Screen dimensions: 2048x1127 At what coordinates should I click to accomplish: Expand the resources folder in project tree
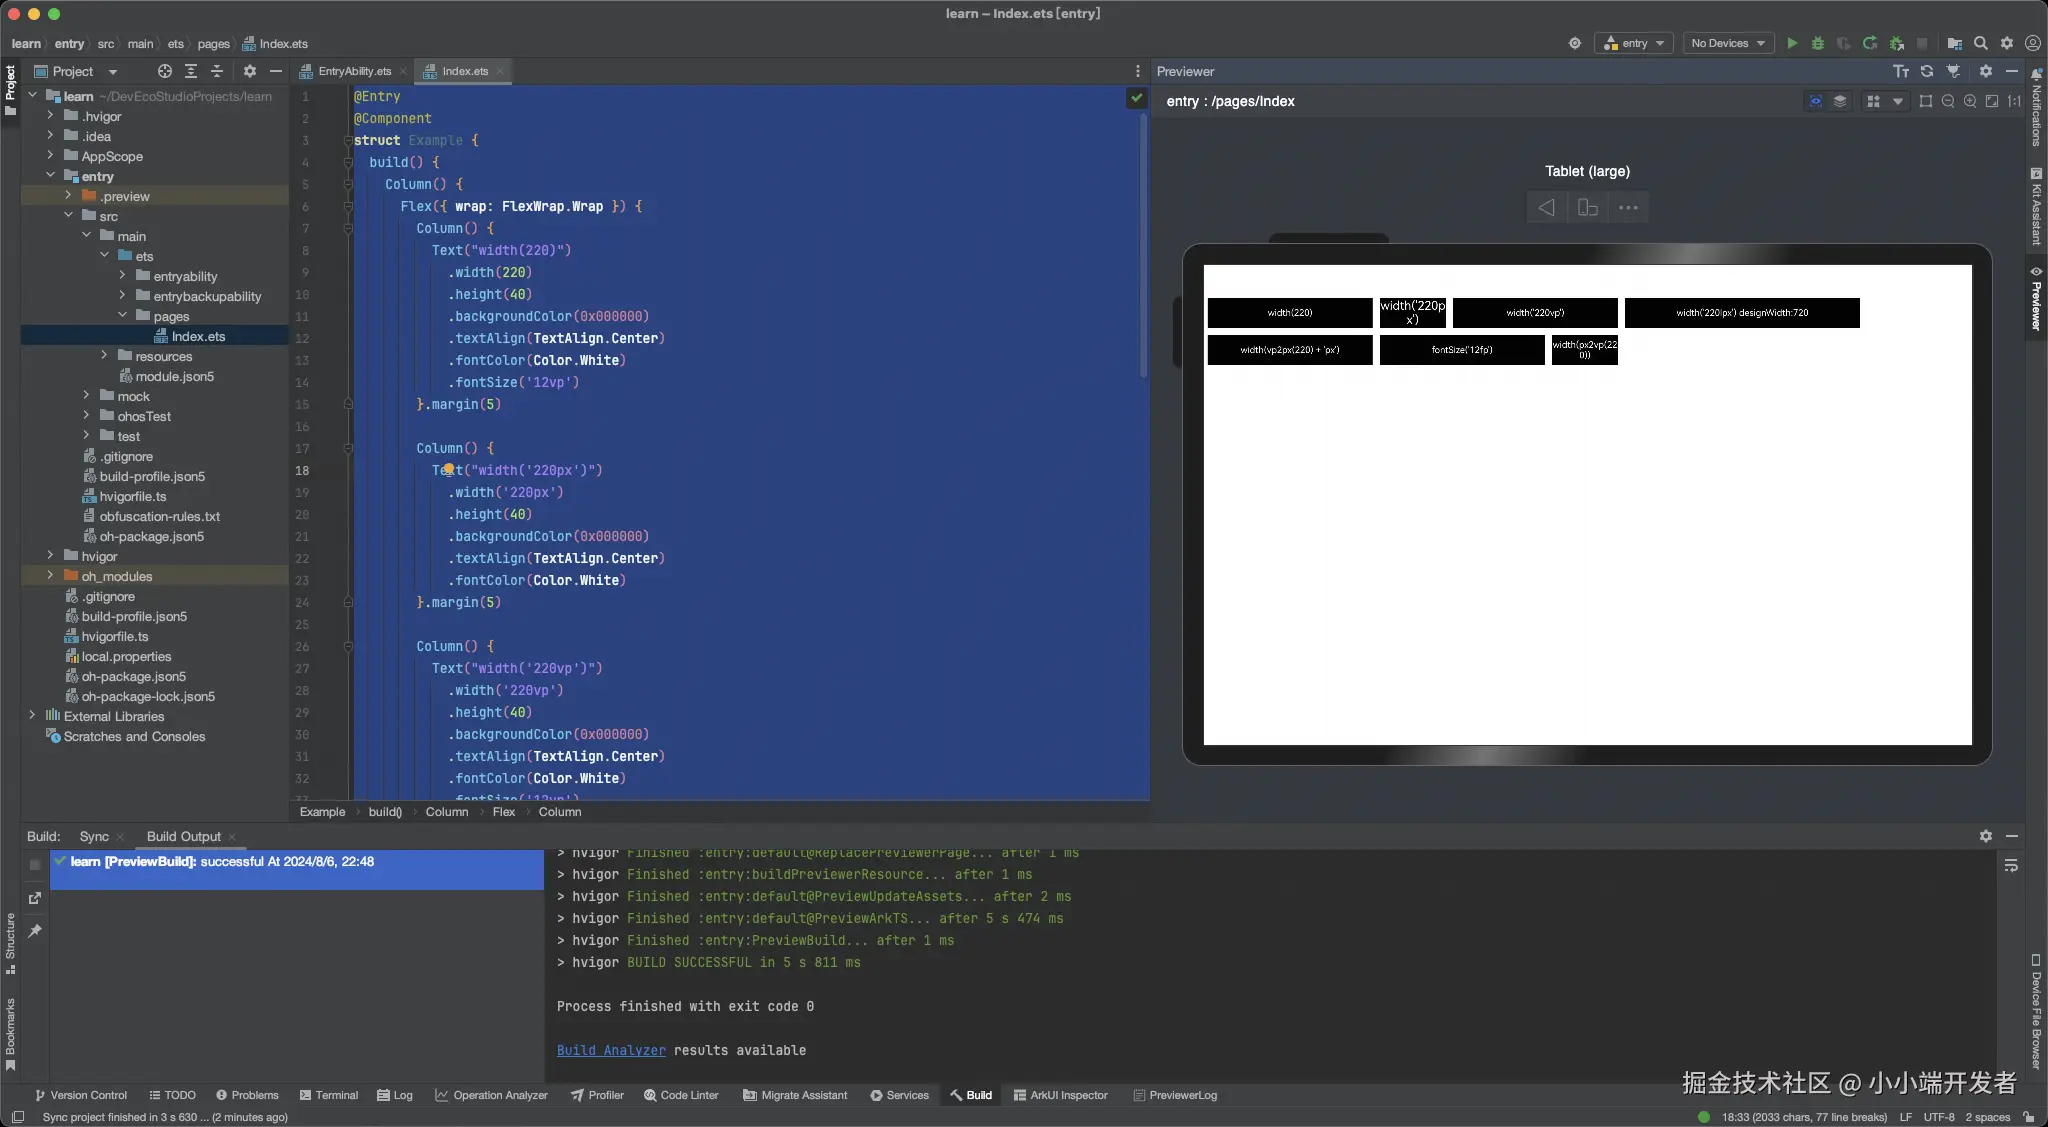pyautogui.click(x=104, y=356)
